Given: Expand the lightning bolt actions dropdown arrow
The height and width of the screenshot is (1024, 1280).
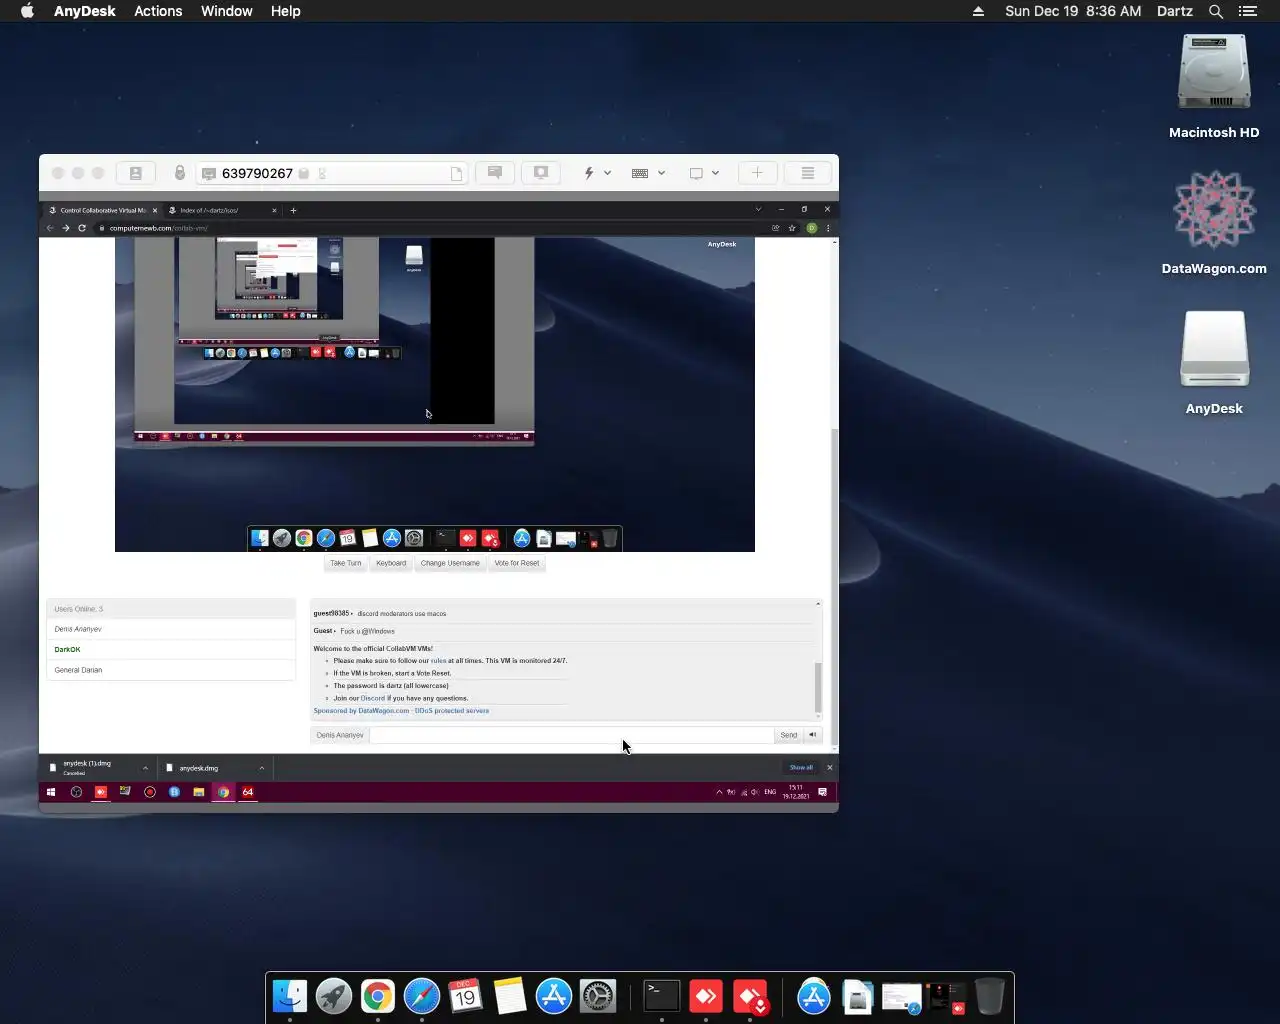Looking at the screenshot, I should click(x=607, y=173).
